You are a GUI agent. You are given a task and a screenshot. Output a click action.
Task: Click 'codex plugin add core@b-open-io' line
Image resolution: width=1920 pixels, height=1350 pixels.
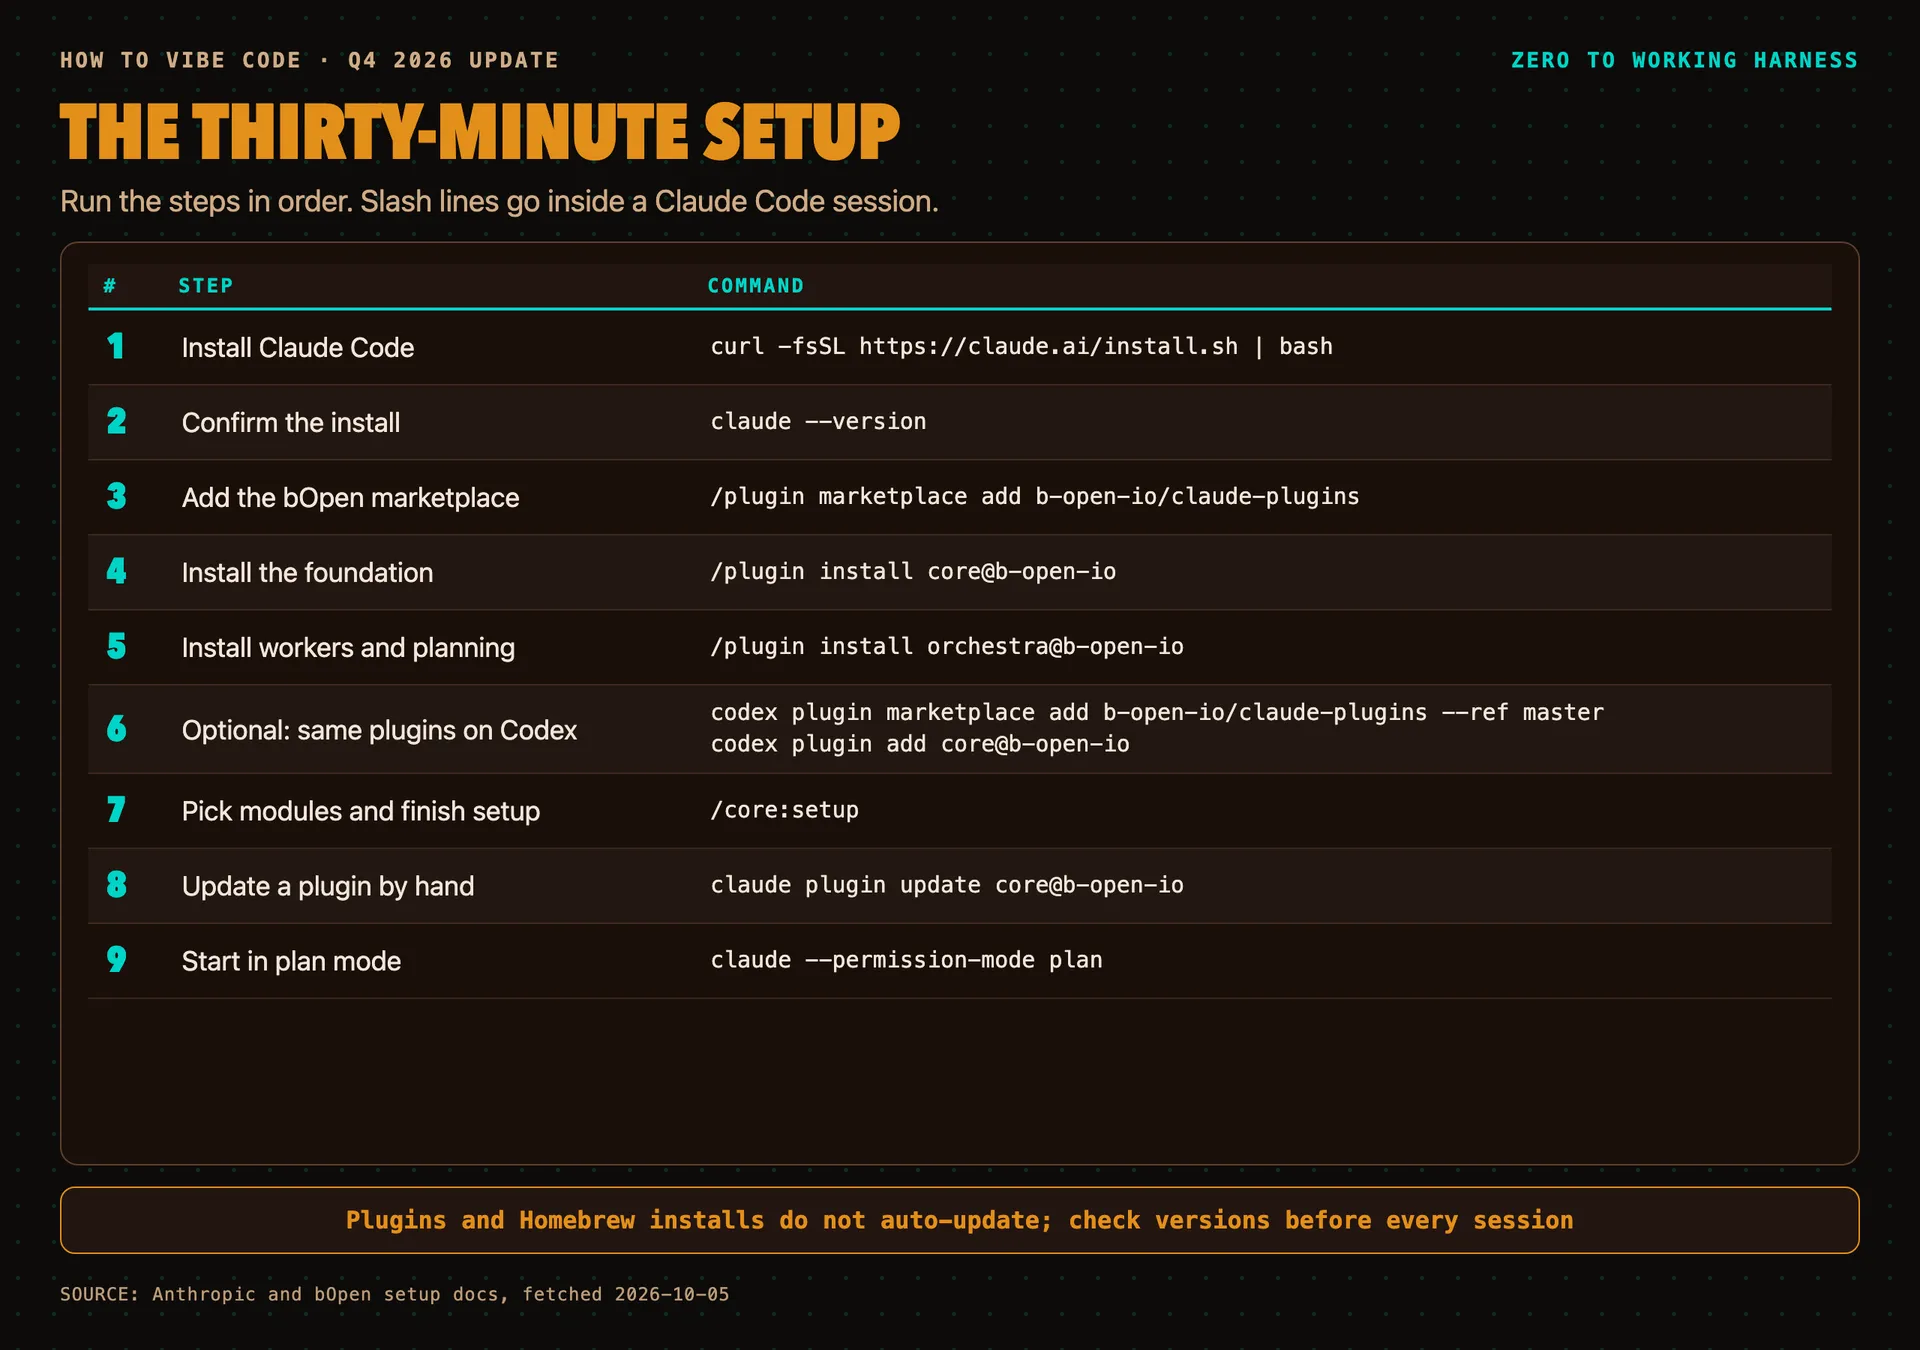point(920,744)
